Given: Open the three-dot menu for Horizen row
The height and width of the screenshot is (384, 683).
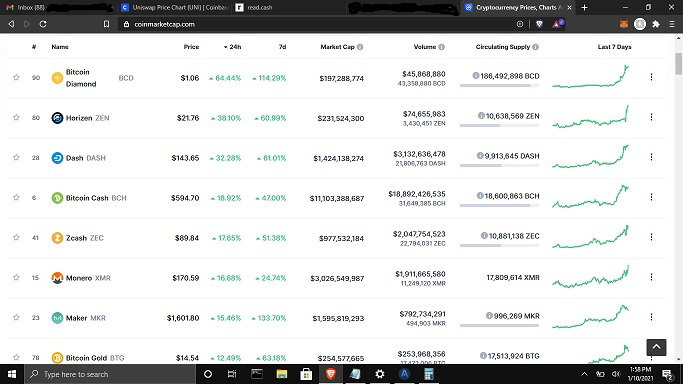Looking at the screenshot, I should (651, 117).
